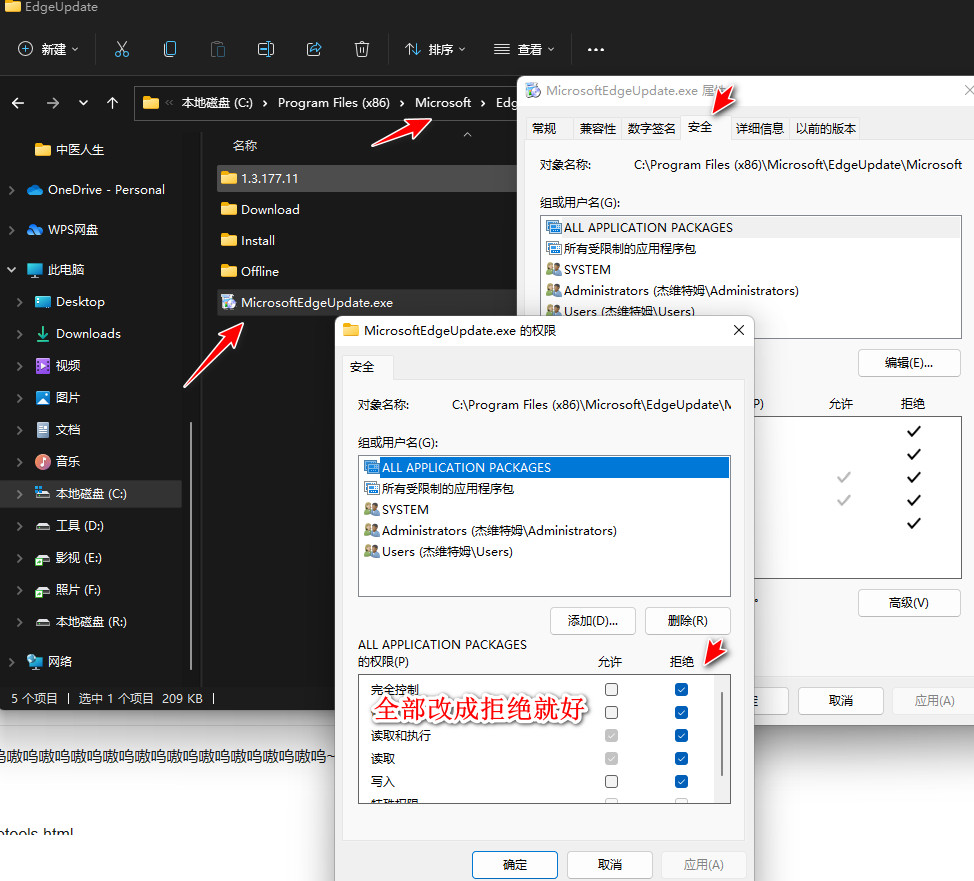Click 取消 in permissions dialog
This screenshot has height=881, width=974.
click(x=610, y=865)
